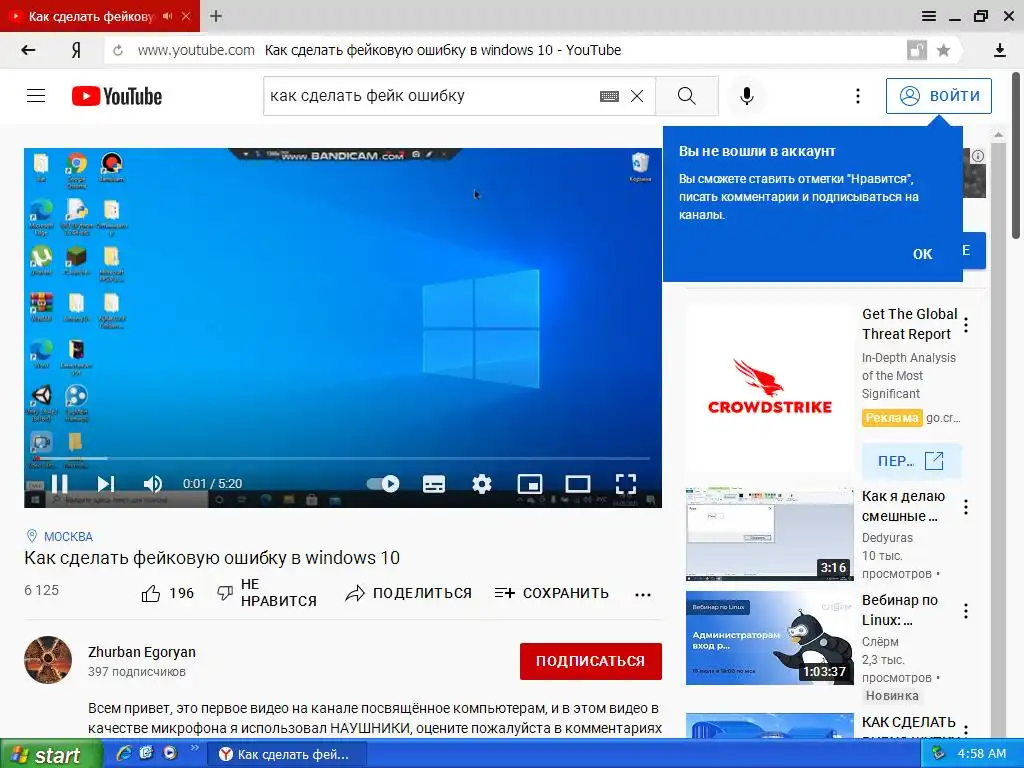Click the ВОЙТИ sign-in button
The height and width of the screenshot is (768, 1024).
(938, 96)
